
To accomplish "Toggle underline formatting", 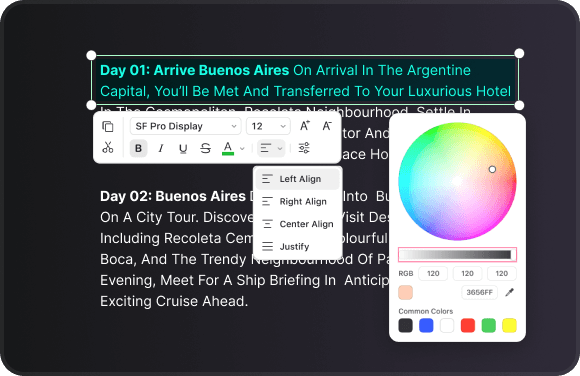I will click(183, 148).
